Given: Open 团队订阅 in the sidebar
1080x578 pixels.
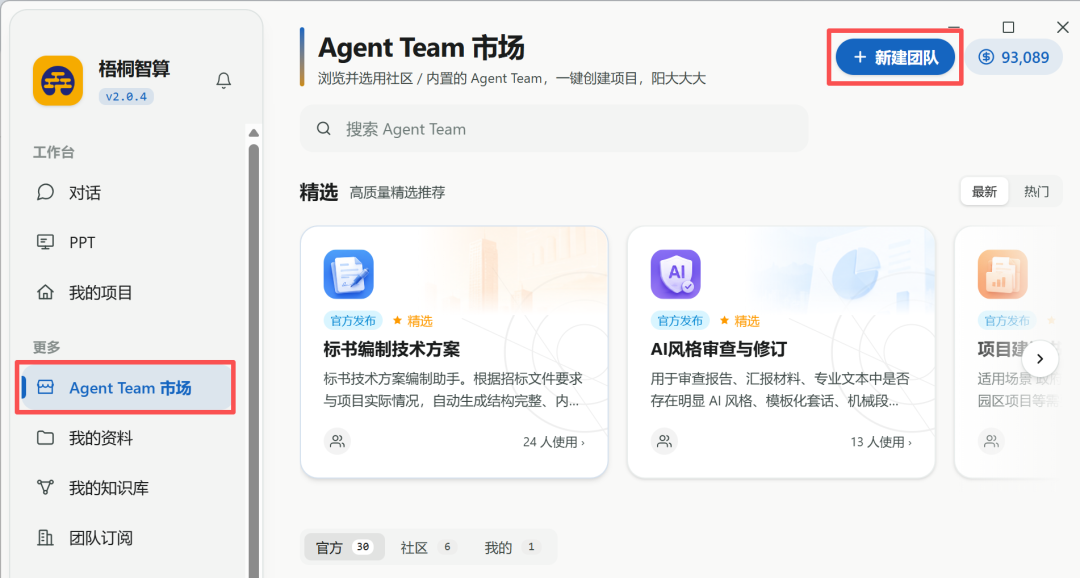Looking at the screenshot, I should (x=125, y=538).
